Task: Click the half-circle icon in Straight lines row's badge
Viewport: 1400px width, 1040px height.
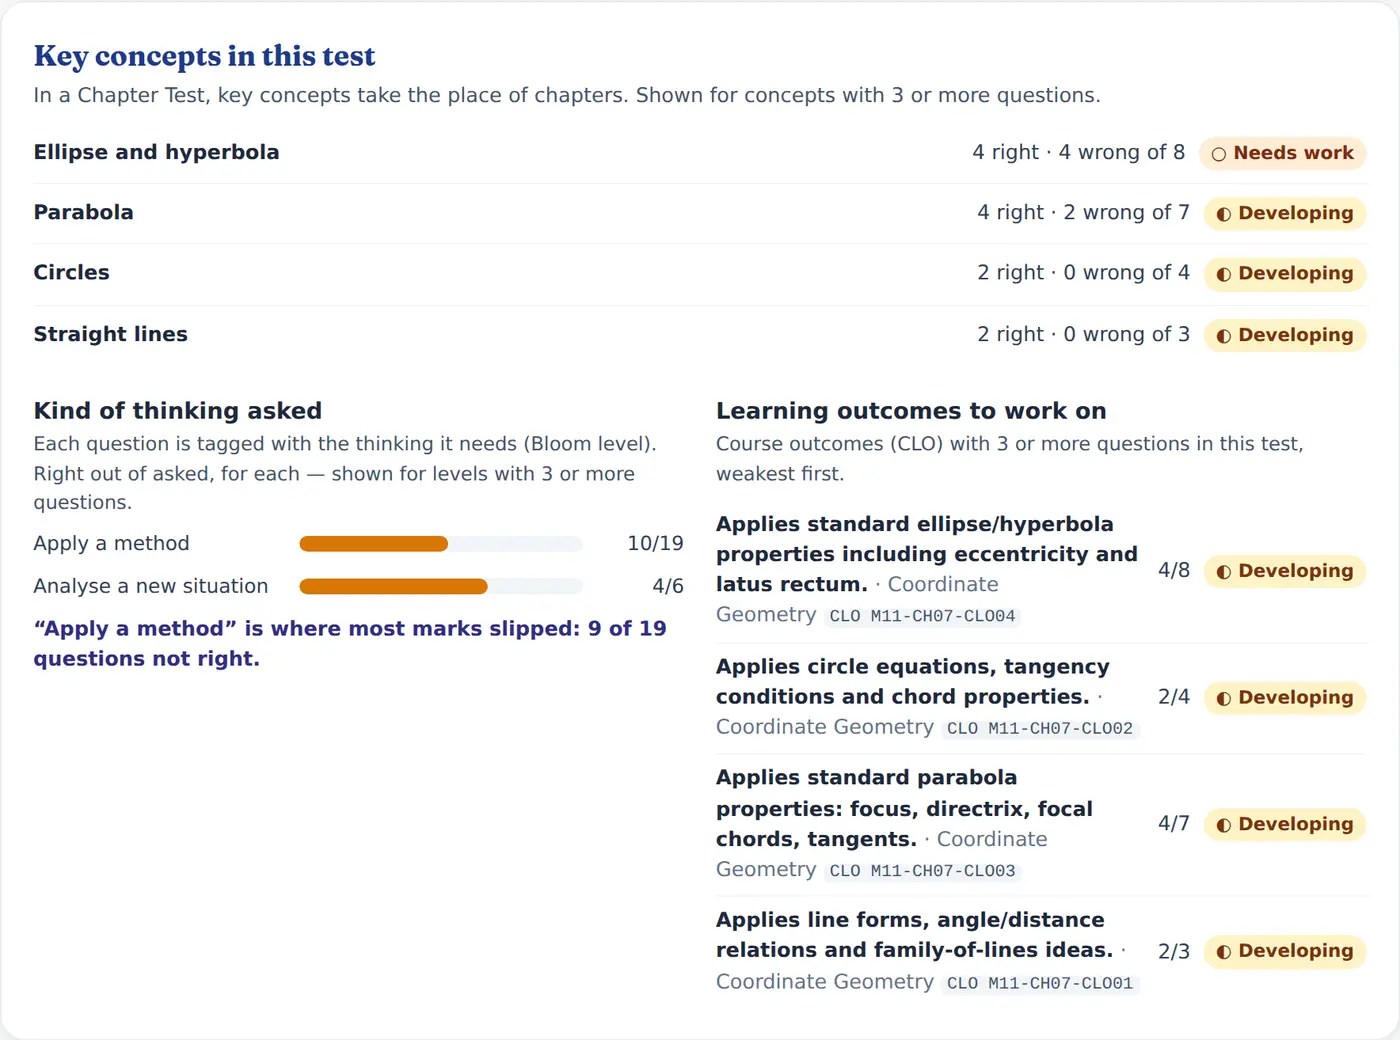Action: click(1223, 336)
